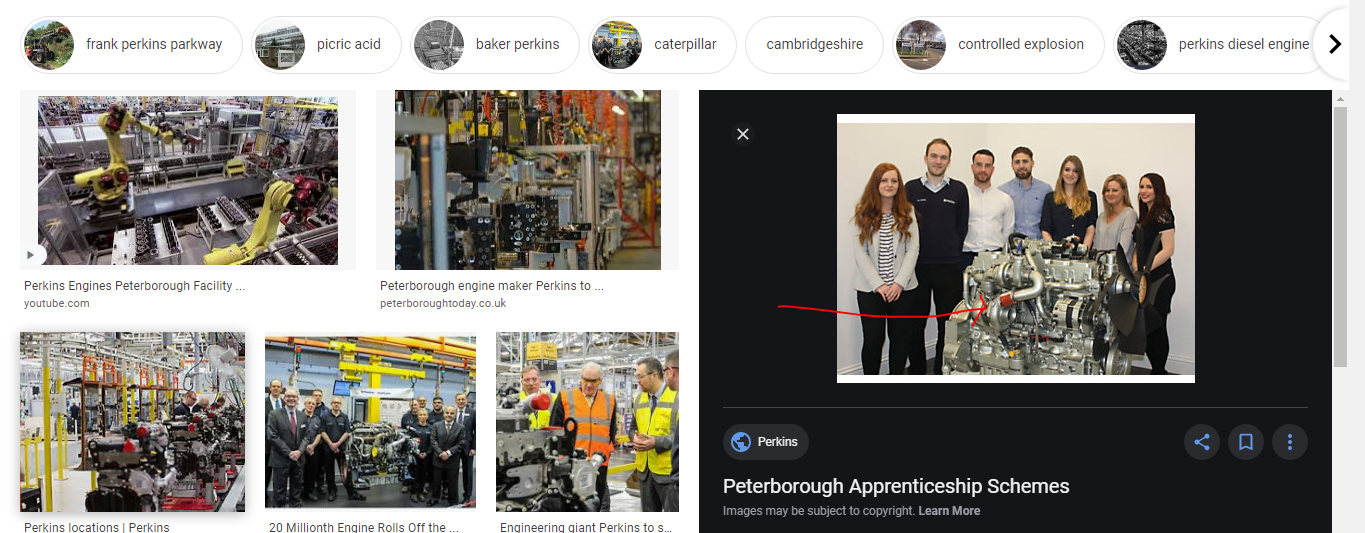
Task: Click '20 Millionth Engine Rolls Off the ...' caption
Action: 364,527
